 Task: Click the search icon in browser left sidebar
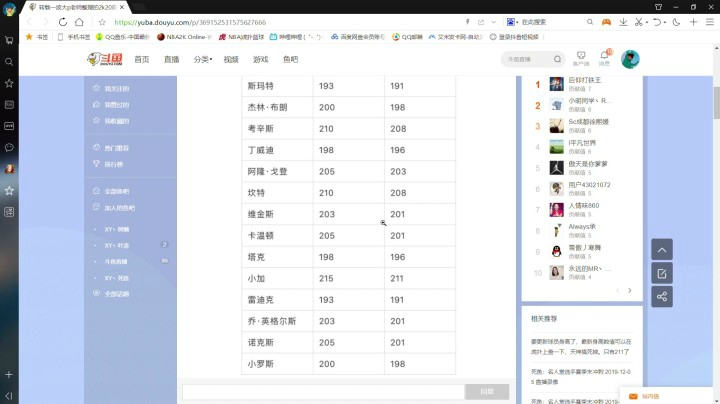[9, 62]
